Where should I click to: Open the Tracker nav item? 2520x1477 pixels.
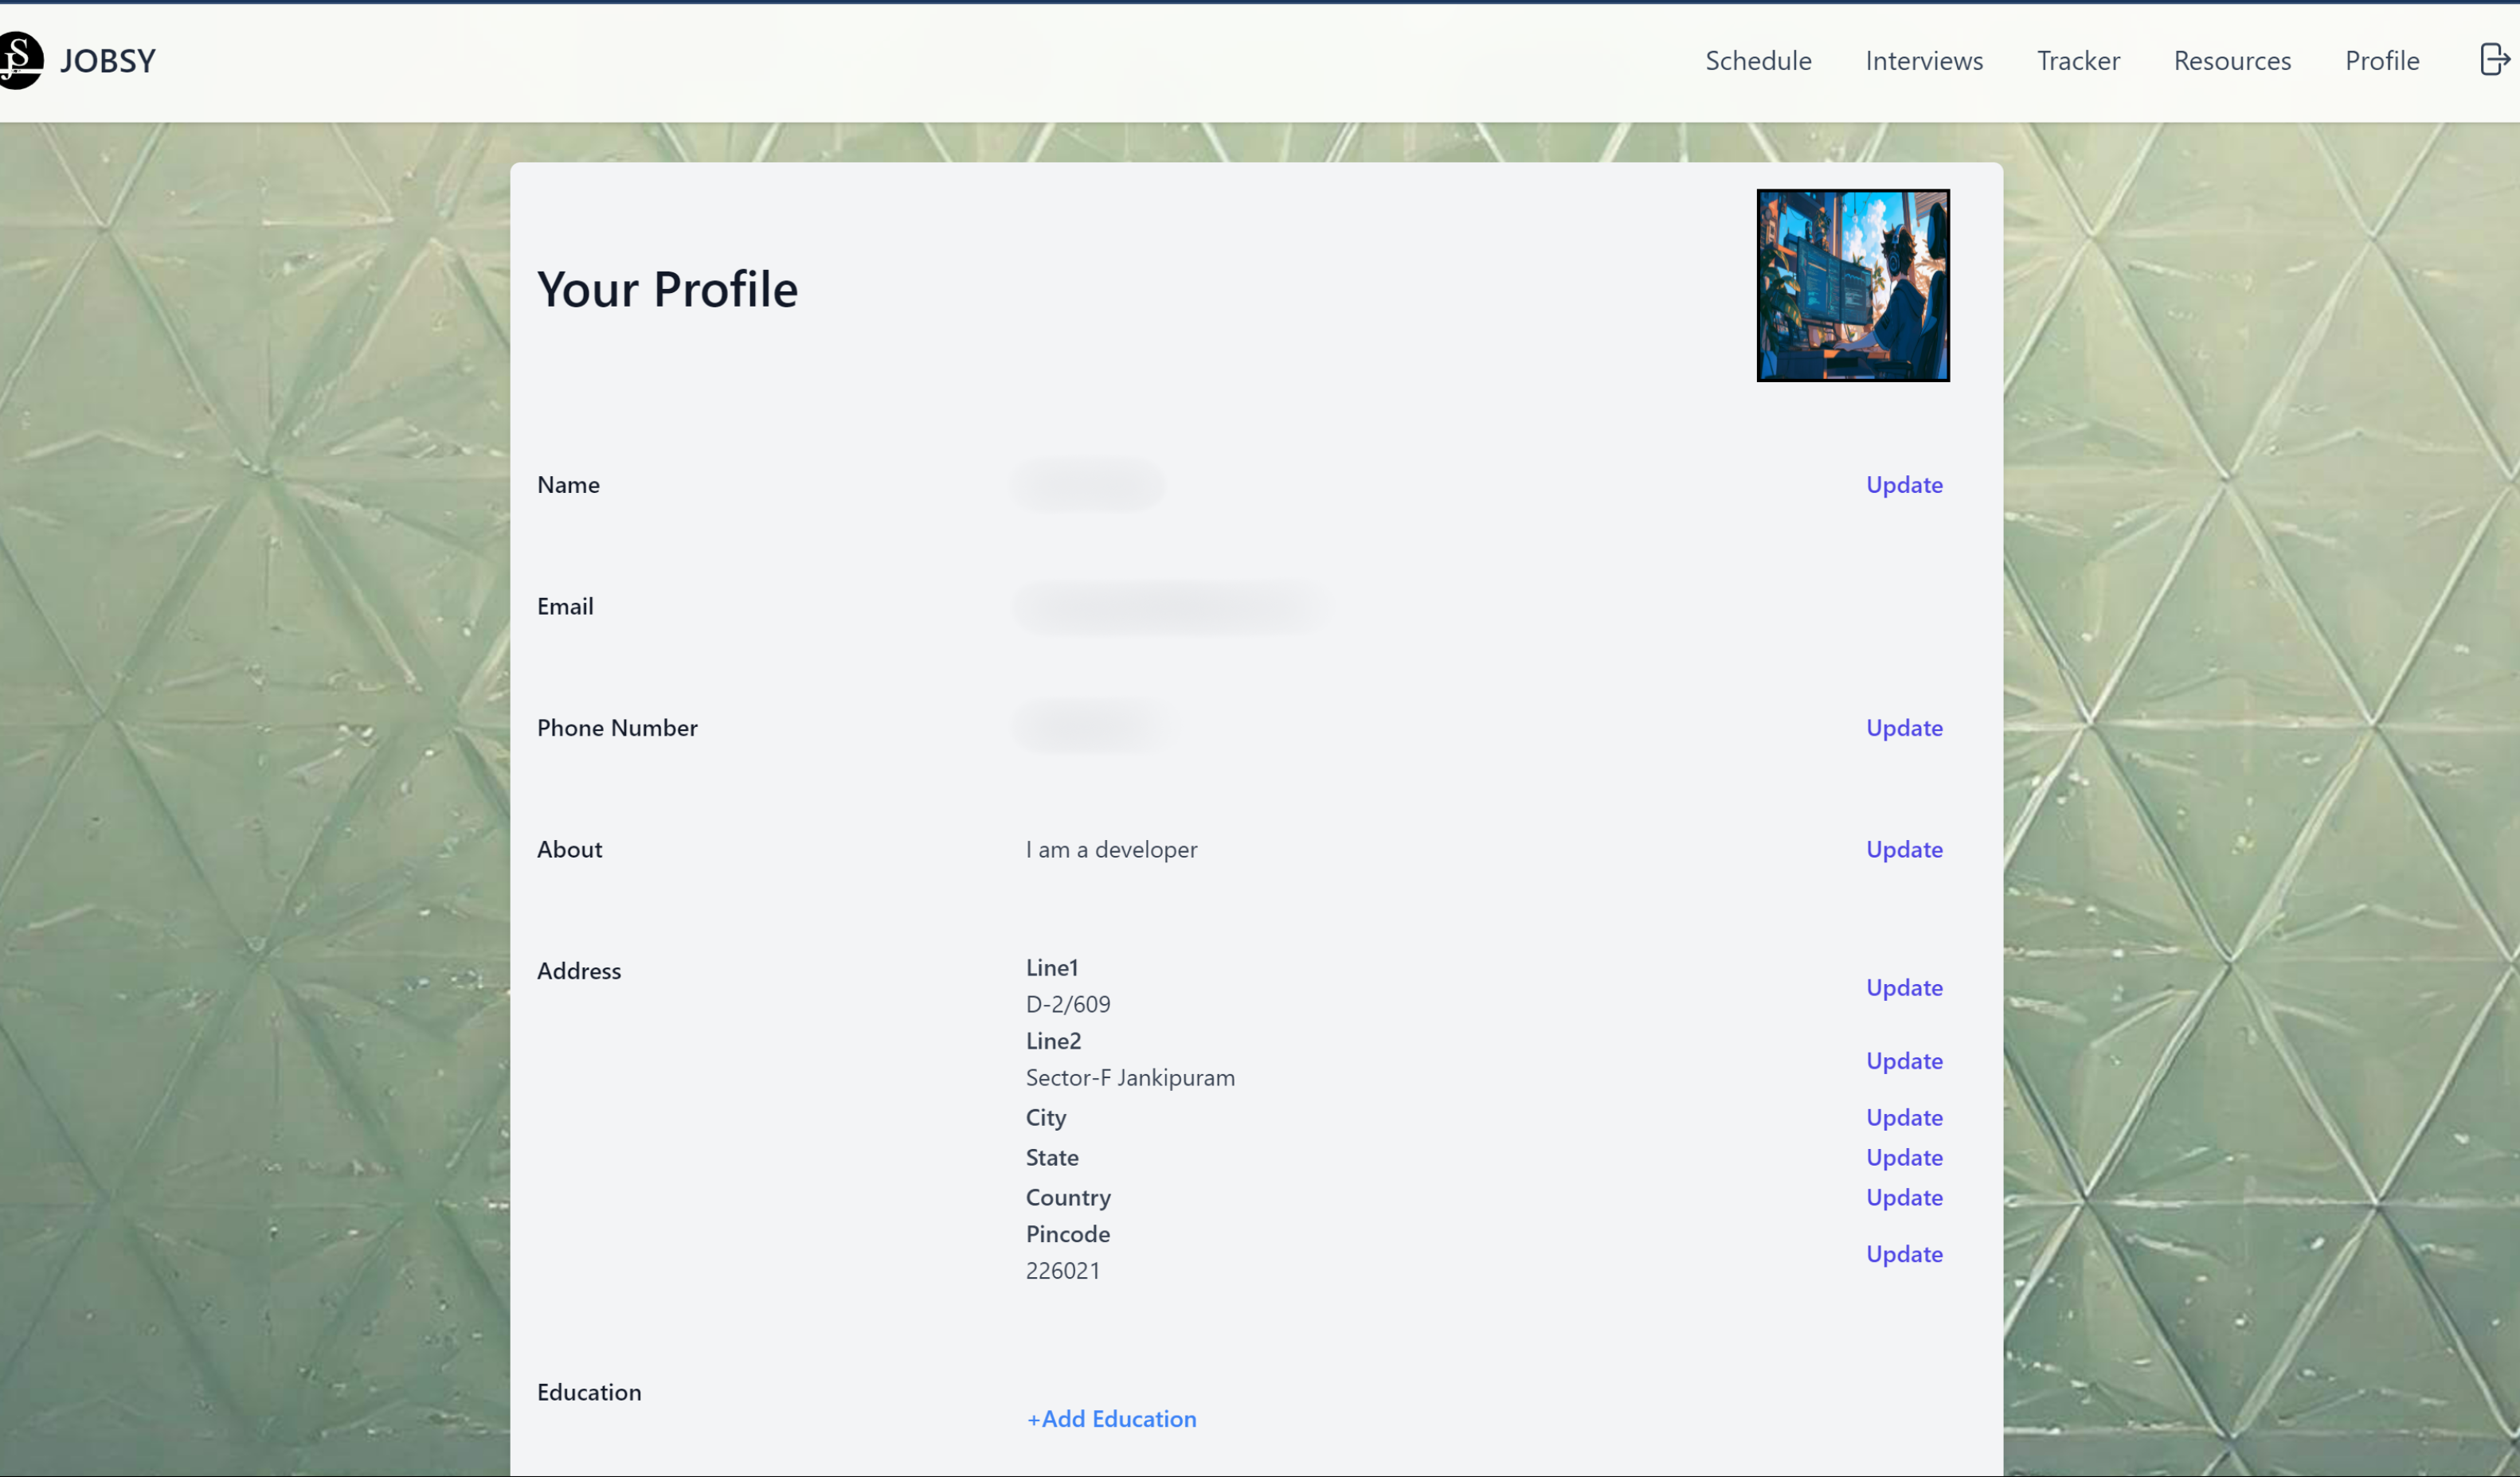pyautogui.click(x=2078, y=61)
